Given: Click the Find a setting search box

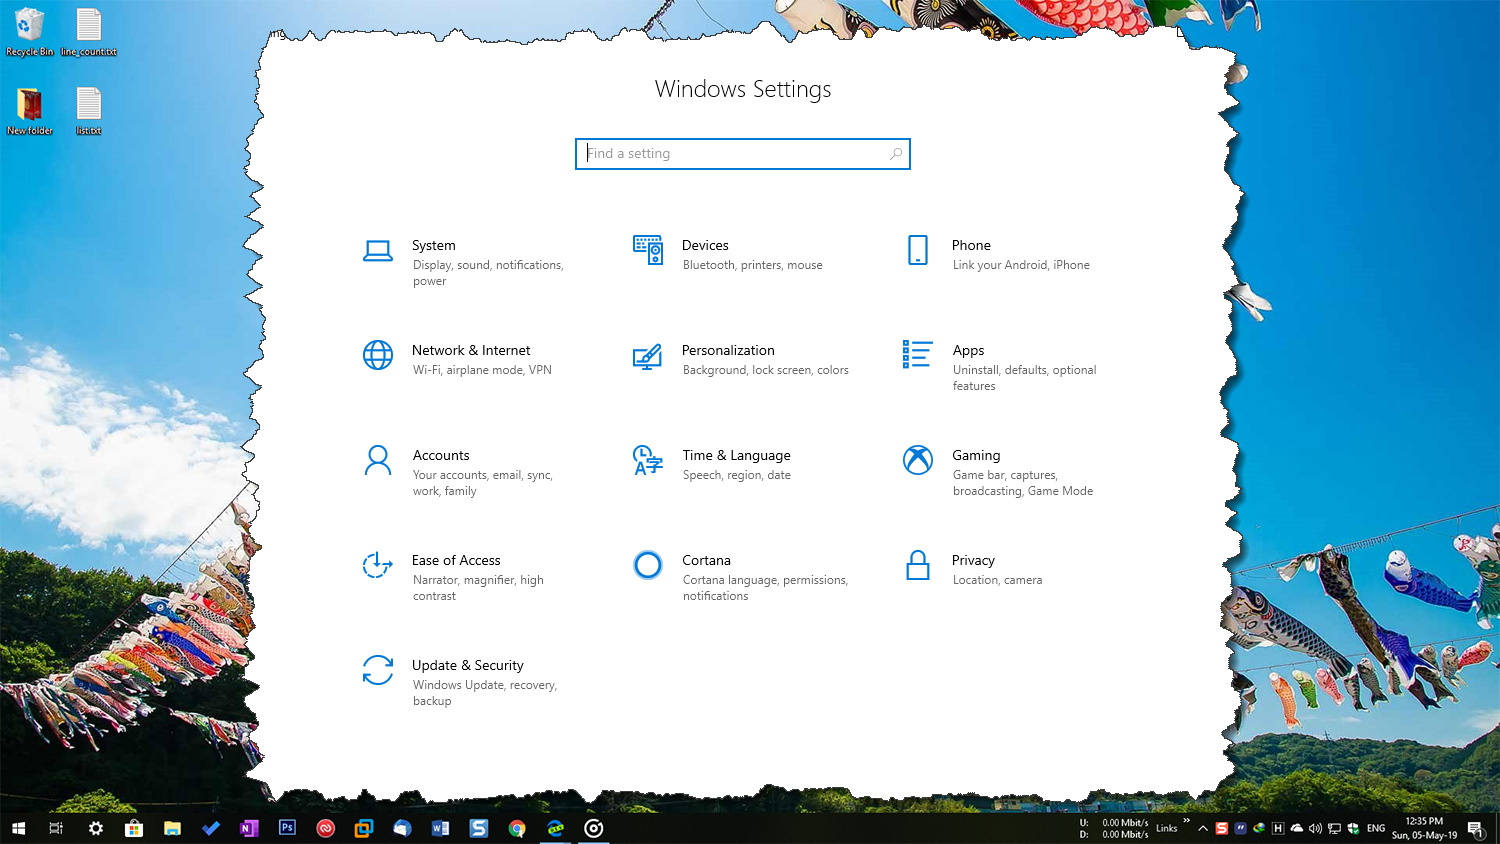Looking at the screenshot, I should coord(743,154).
